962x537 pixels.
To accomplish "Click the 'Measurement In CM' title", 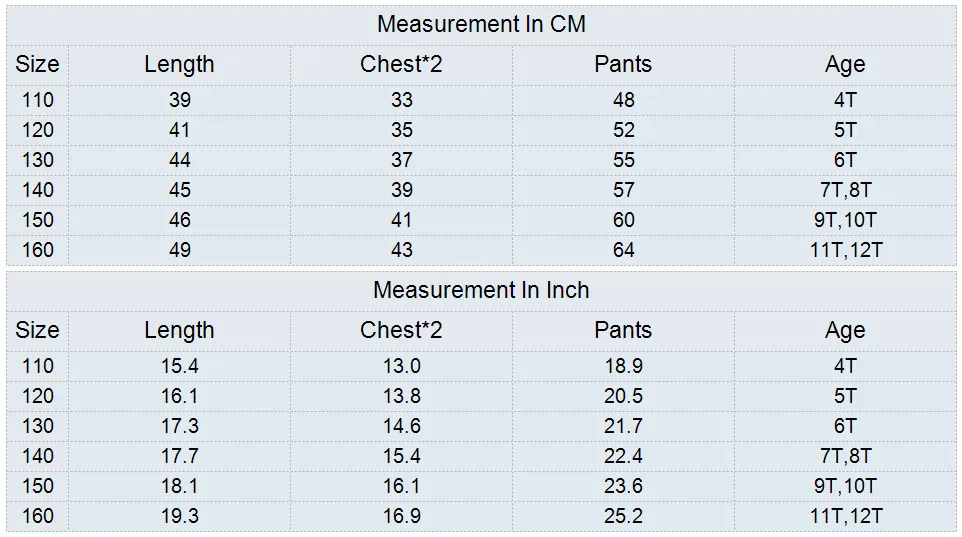I will click(x=481, y=24).
